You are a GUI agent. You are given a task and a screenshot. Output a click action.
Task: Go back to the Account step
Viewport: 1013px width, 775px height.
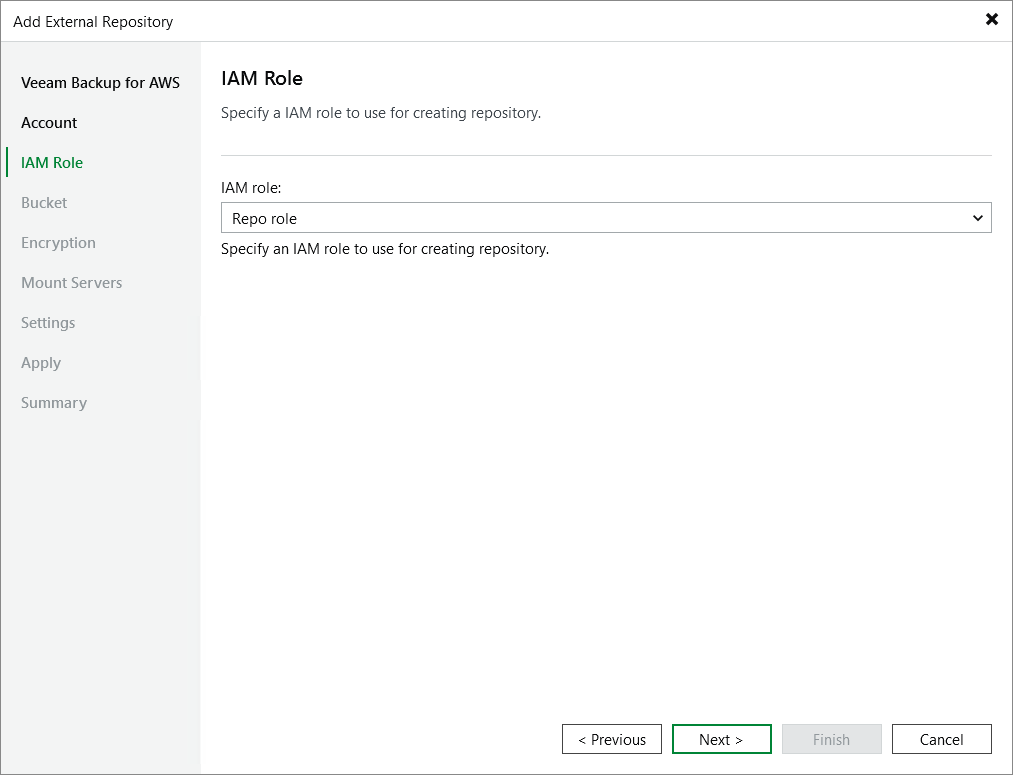[x=49, y=123]
